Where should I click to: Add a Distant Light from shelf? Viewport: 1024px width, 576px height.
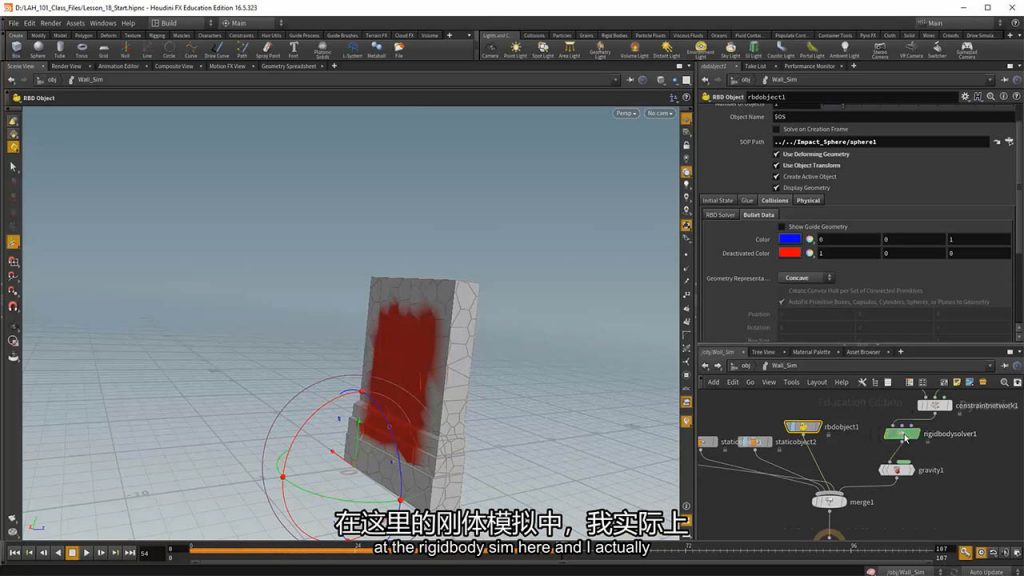(666, 50)
